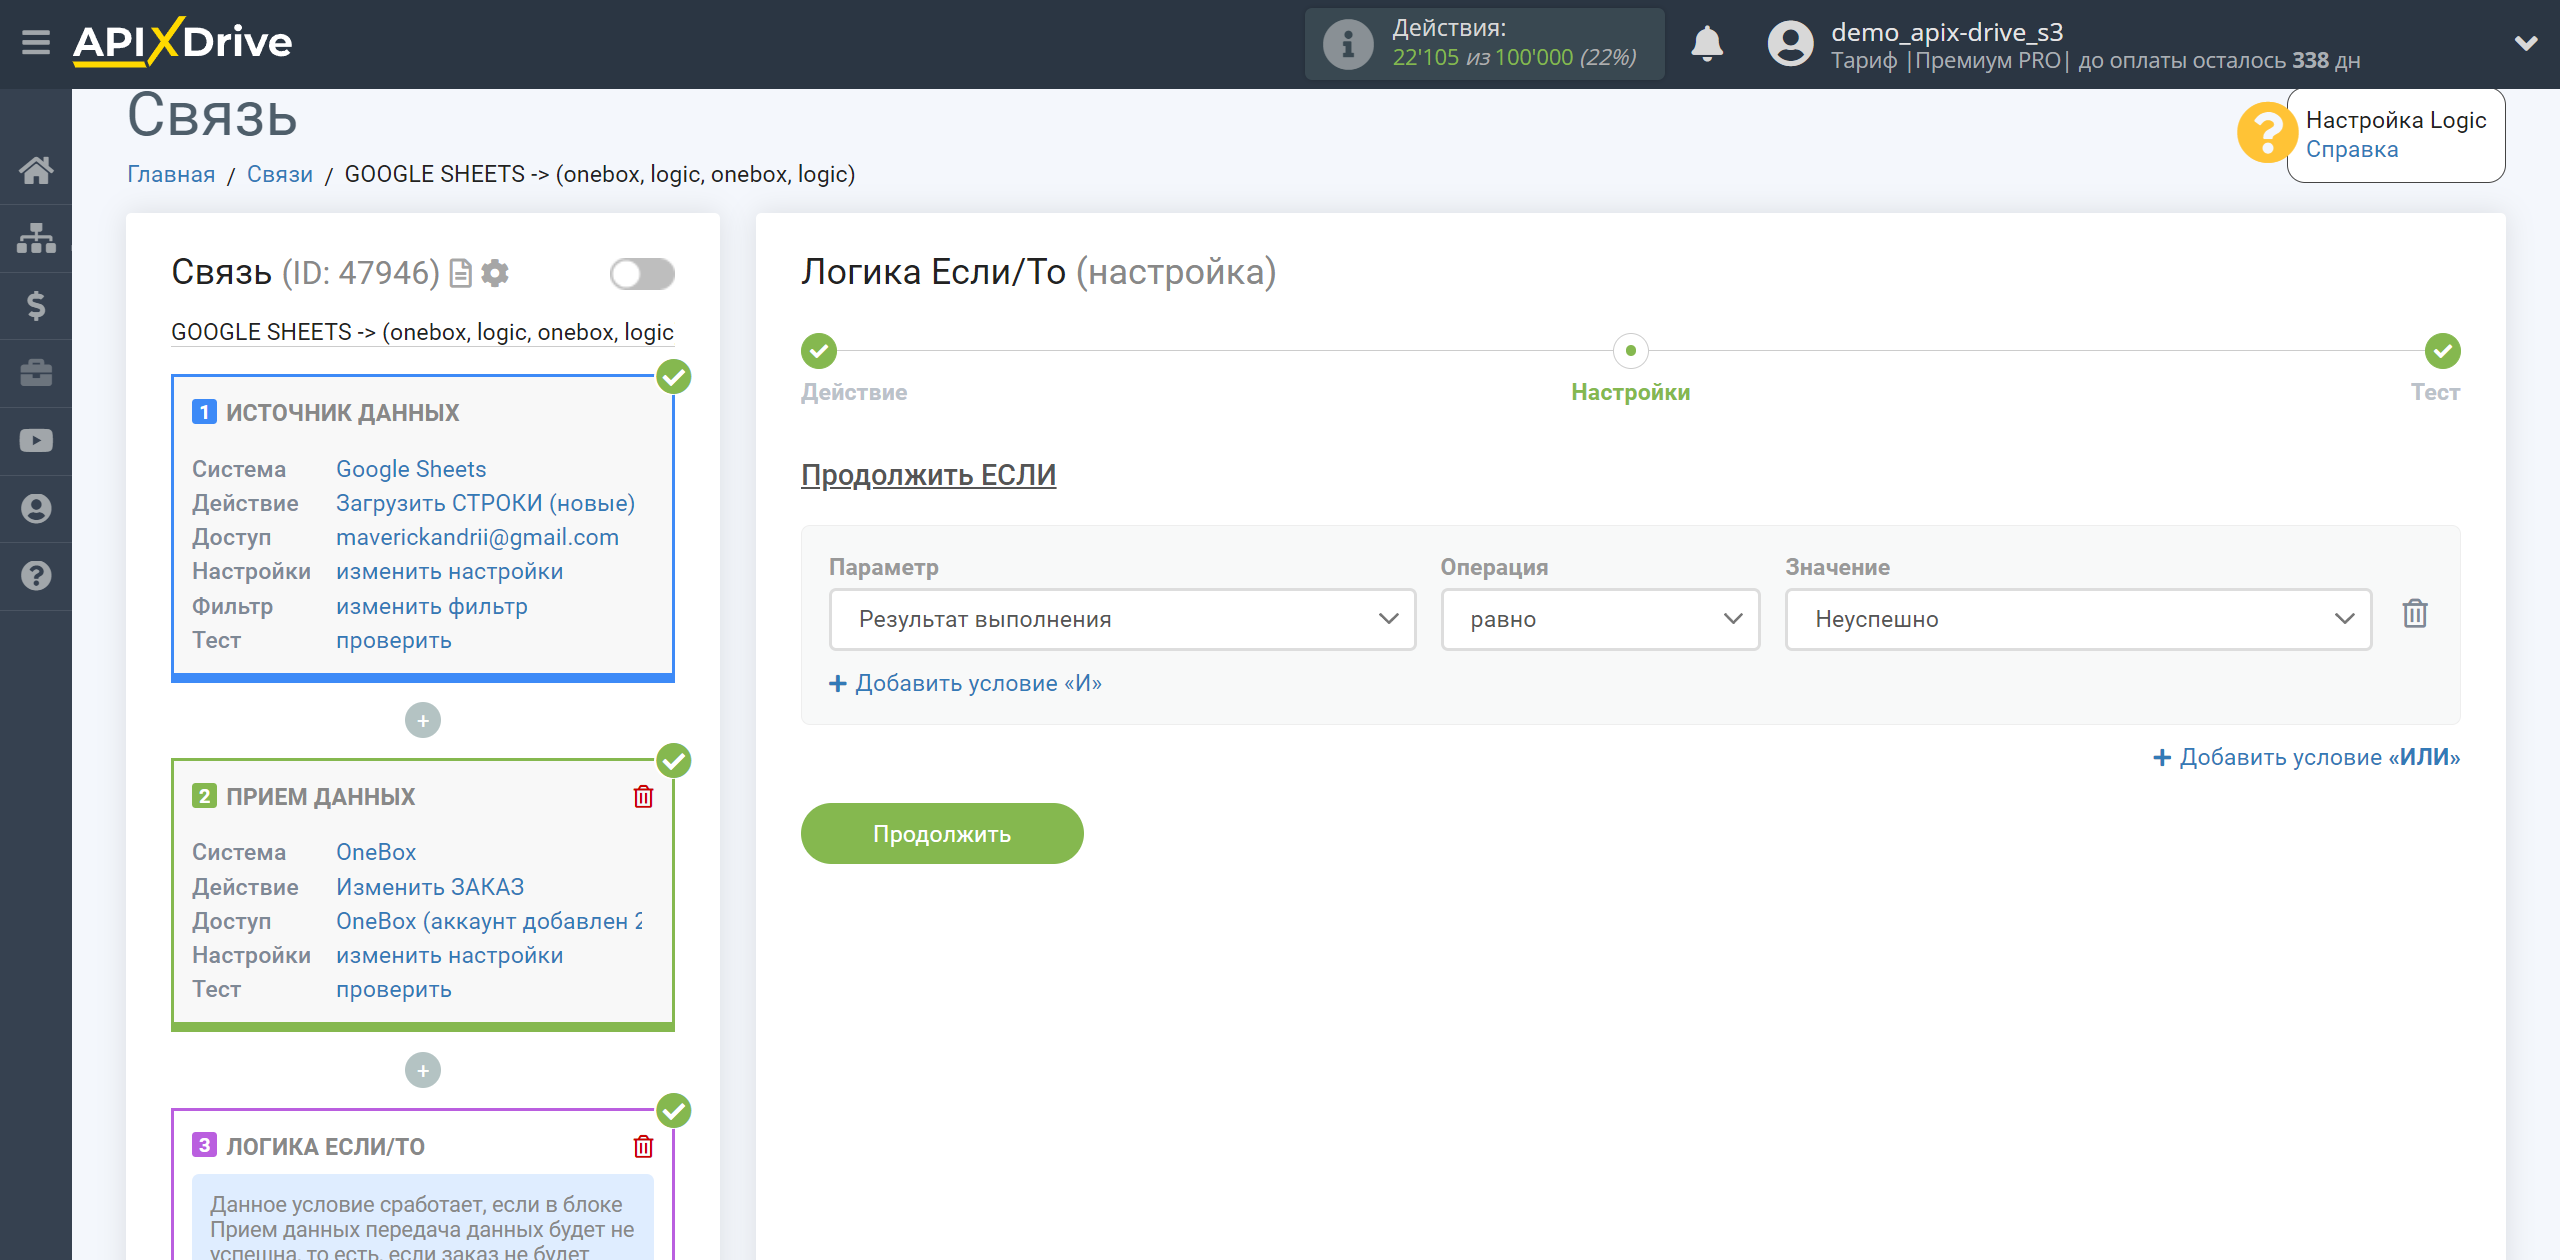Open maverickandrii@gmail.com access link
2560x1260 pixels.
(x=477, y=537)
